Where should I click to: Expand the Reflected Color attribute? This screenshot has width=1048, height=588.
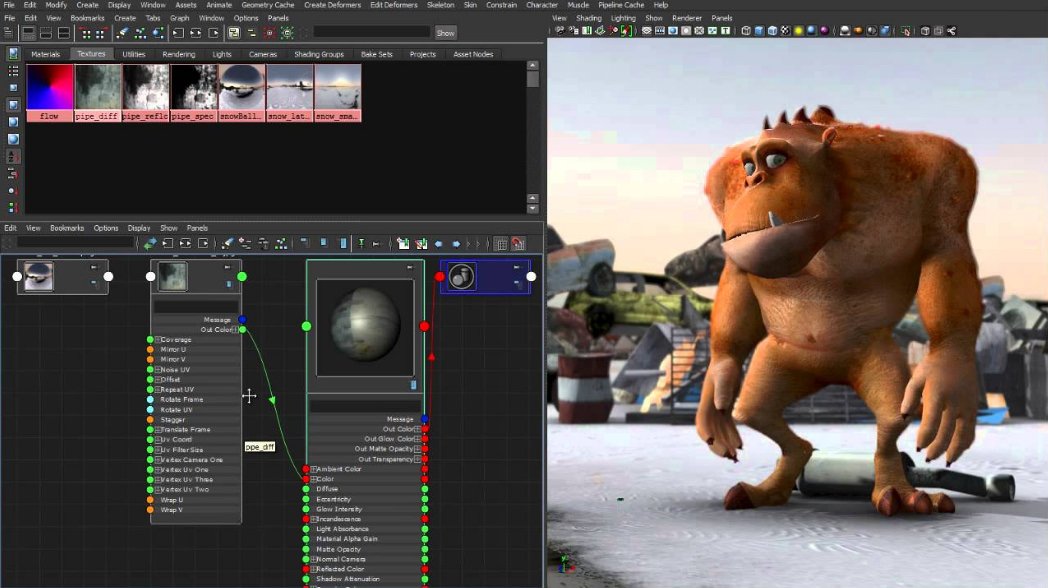[313, 569]
